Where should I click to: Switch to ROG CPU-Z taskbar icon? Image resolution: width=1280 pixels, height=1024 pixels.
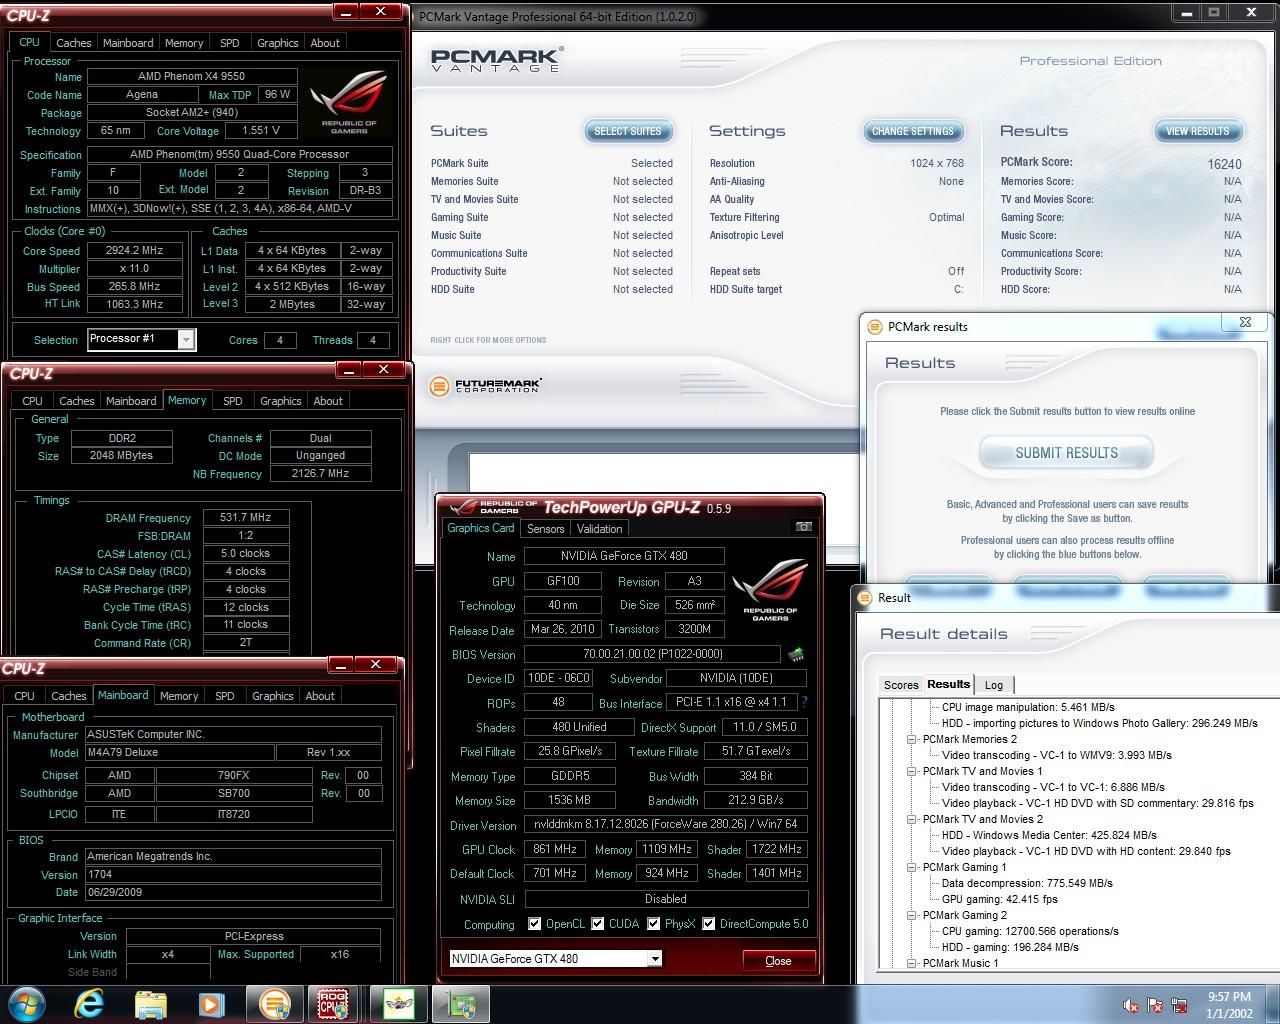point(334,1003)
